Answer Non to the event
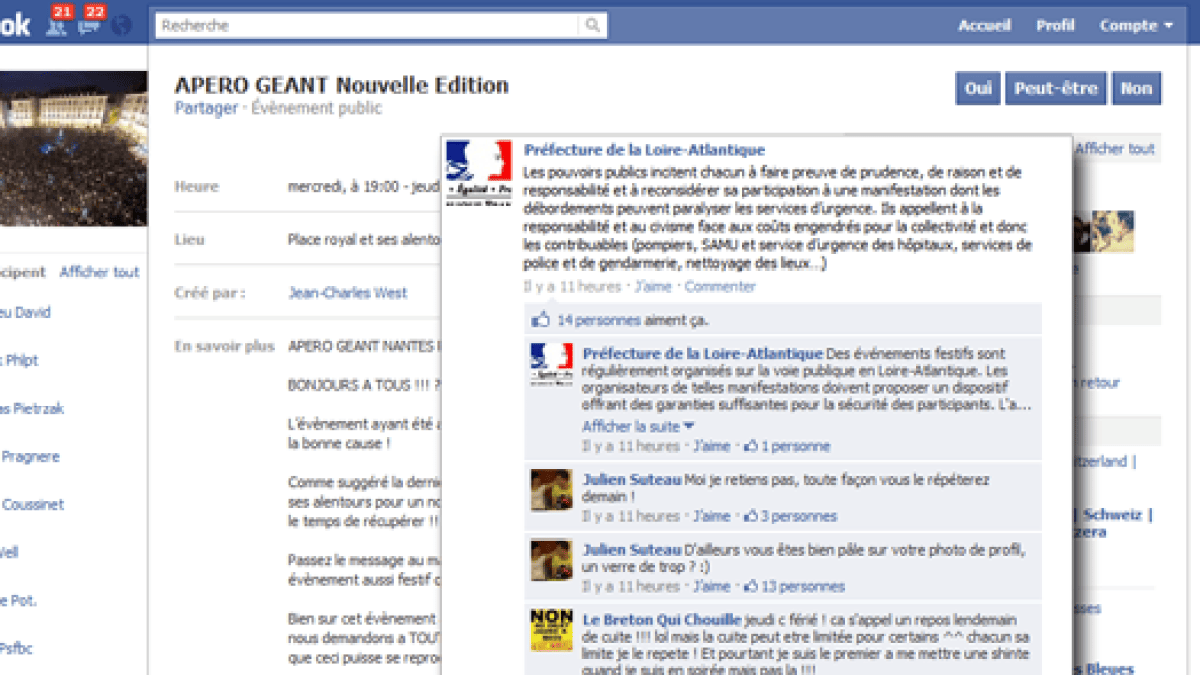 (x=1136, y=88)
